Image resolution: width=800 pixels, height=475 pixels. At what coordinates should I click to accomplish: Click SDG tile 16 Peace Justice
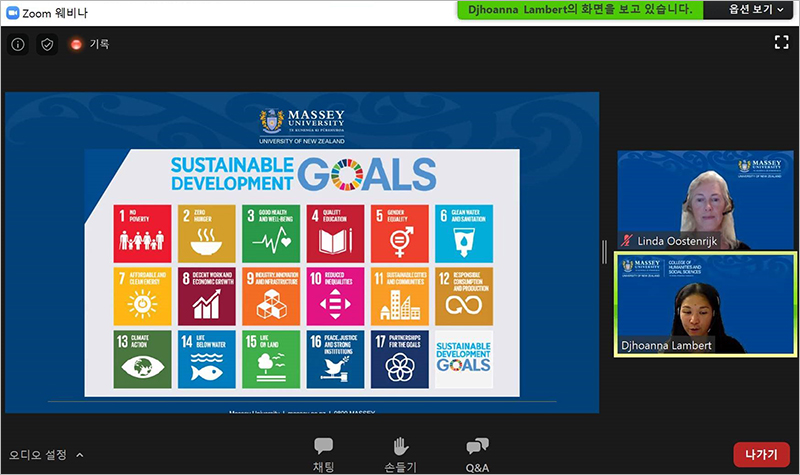click(x=335, y=359)
